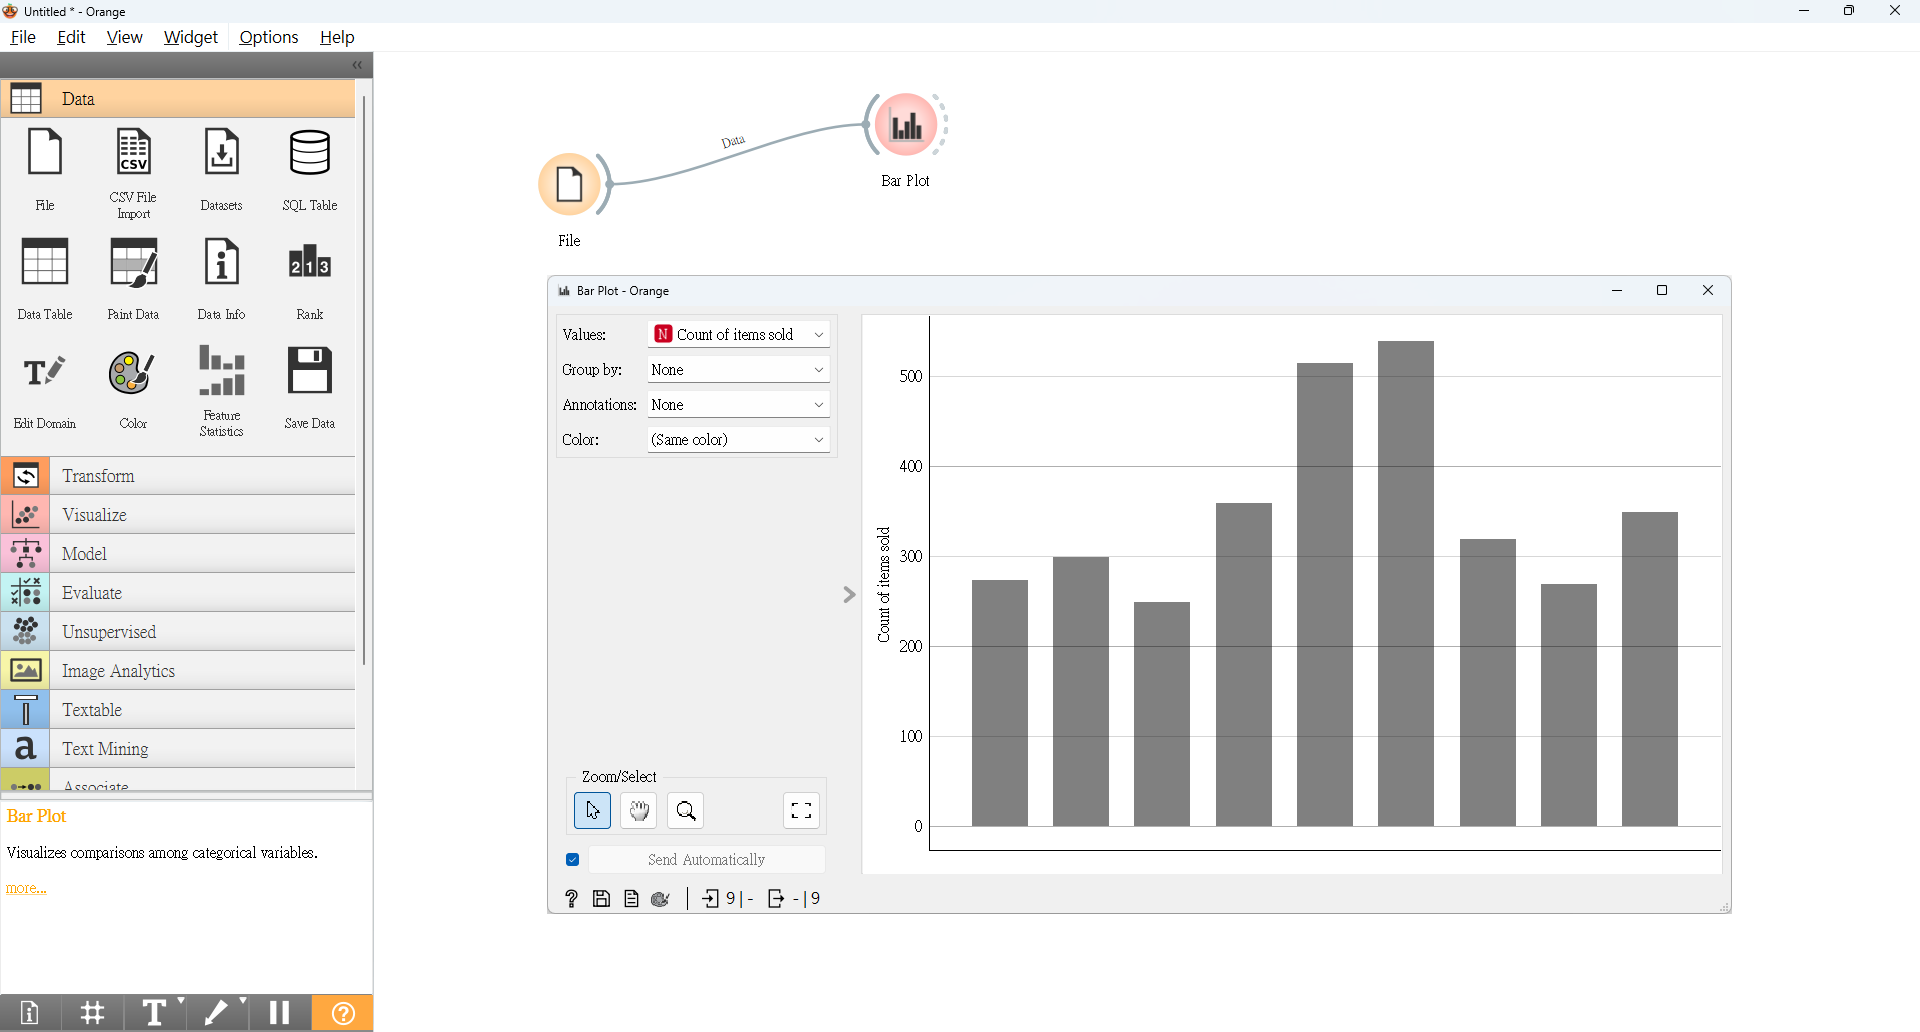Choose the pan hand tool
Image resolution: width=1920 pixels, height=1032 pixels.
639,811
